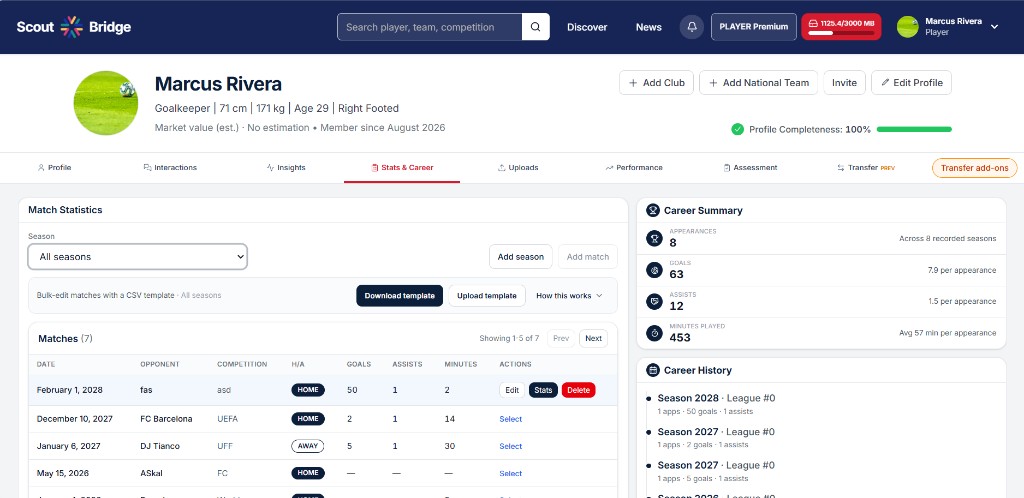Edit the February 1, 2028 match
The width and height of the screenshot is (1024, 498).
(512, 390)
